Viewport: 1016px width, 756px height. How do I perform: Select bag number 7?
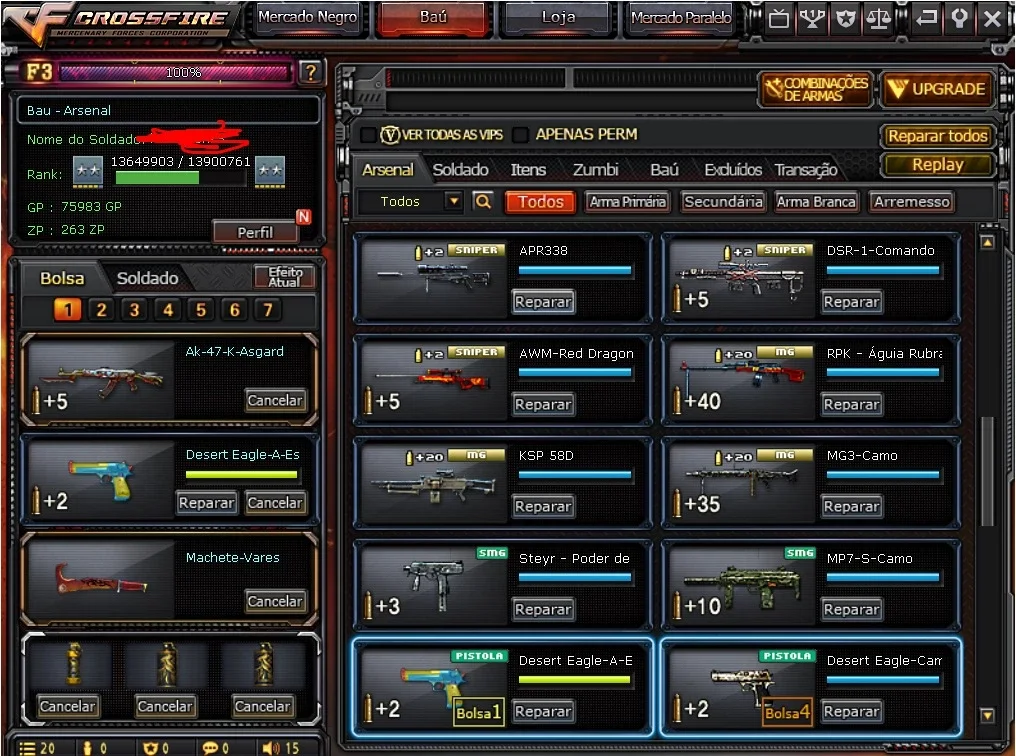pyautogui.click(x=268, y=310)
